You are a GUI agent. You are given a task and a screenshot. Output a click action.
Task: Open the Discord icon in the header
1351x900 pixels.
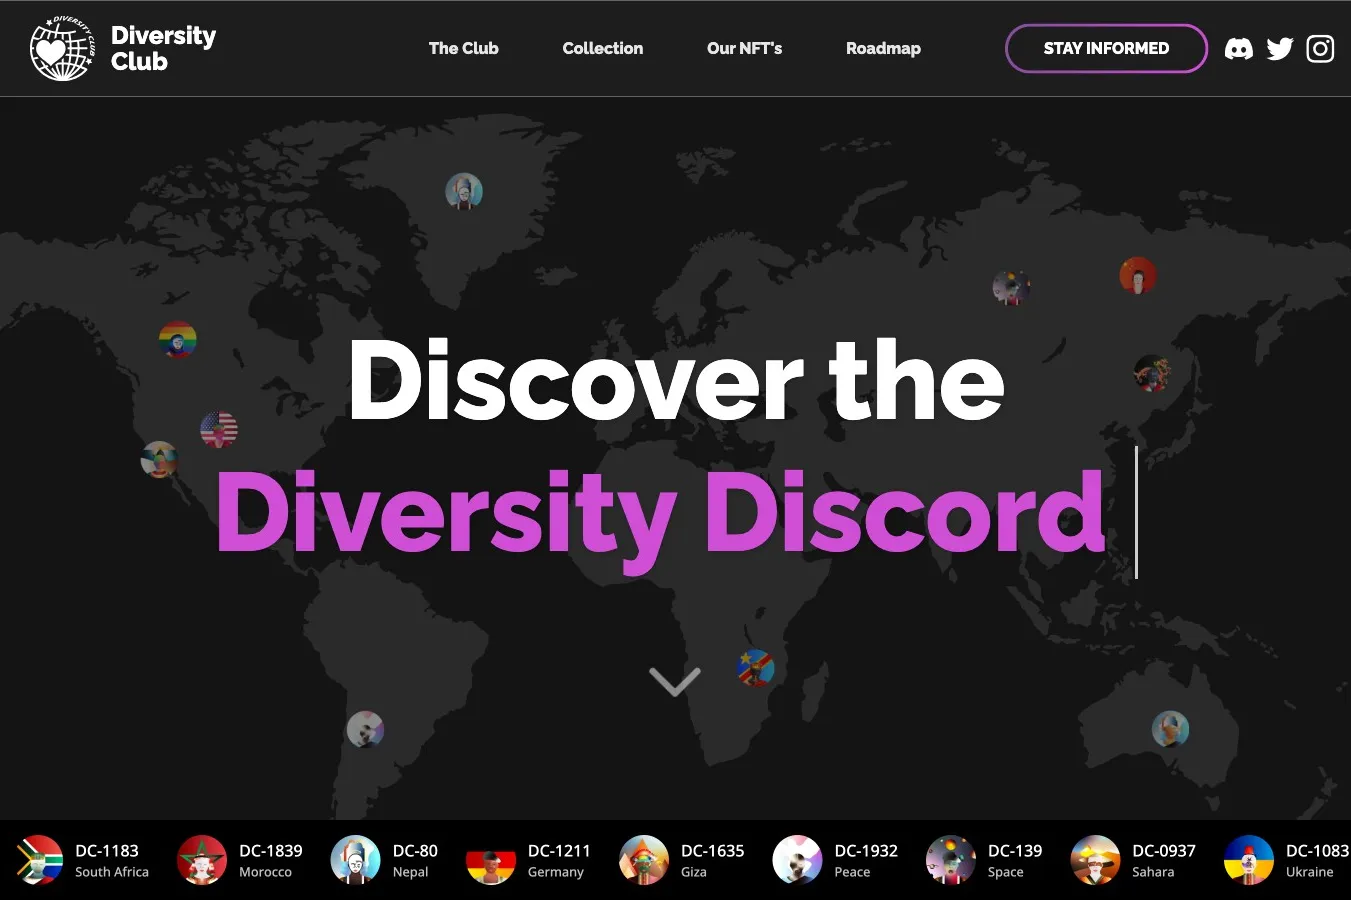pos(1239,49)
